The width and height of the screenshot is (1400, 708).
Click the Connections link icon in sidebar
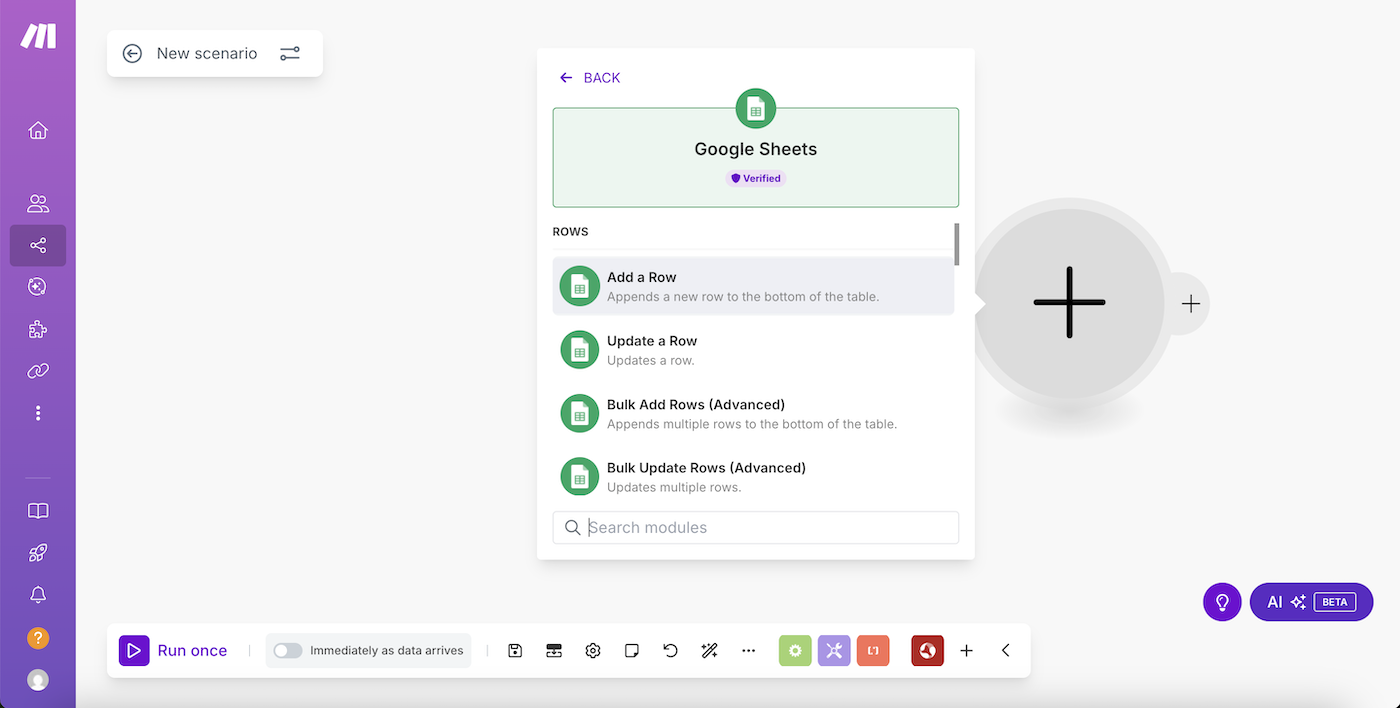pos(38,371)
